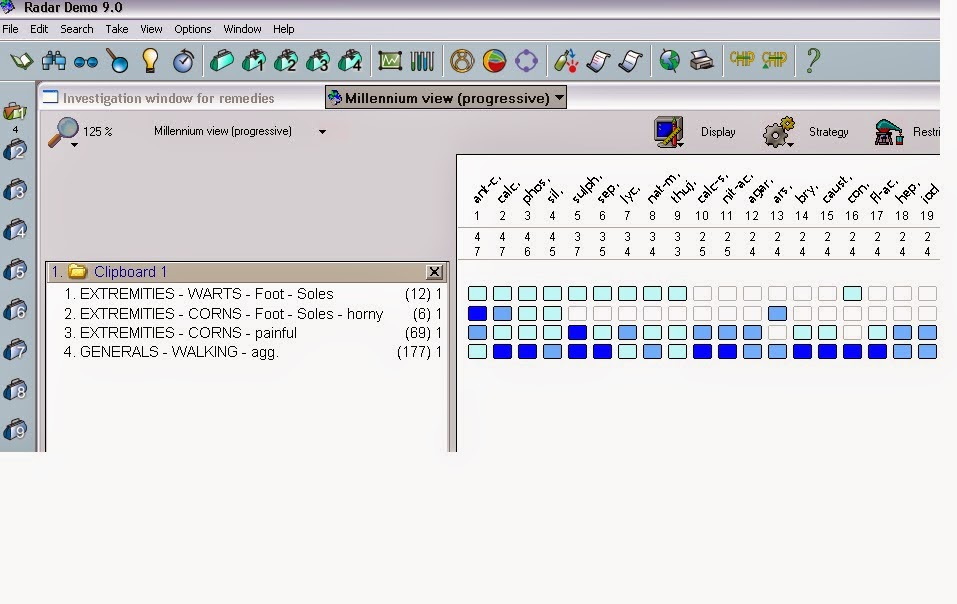Click con. light square in warts row
This screenshot has width=957, height=604.
tap(852, 294)
